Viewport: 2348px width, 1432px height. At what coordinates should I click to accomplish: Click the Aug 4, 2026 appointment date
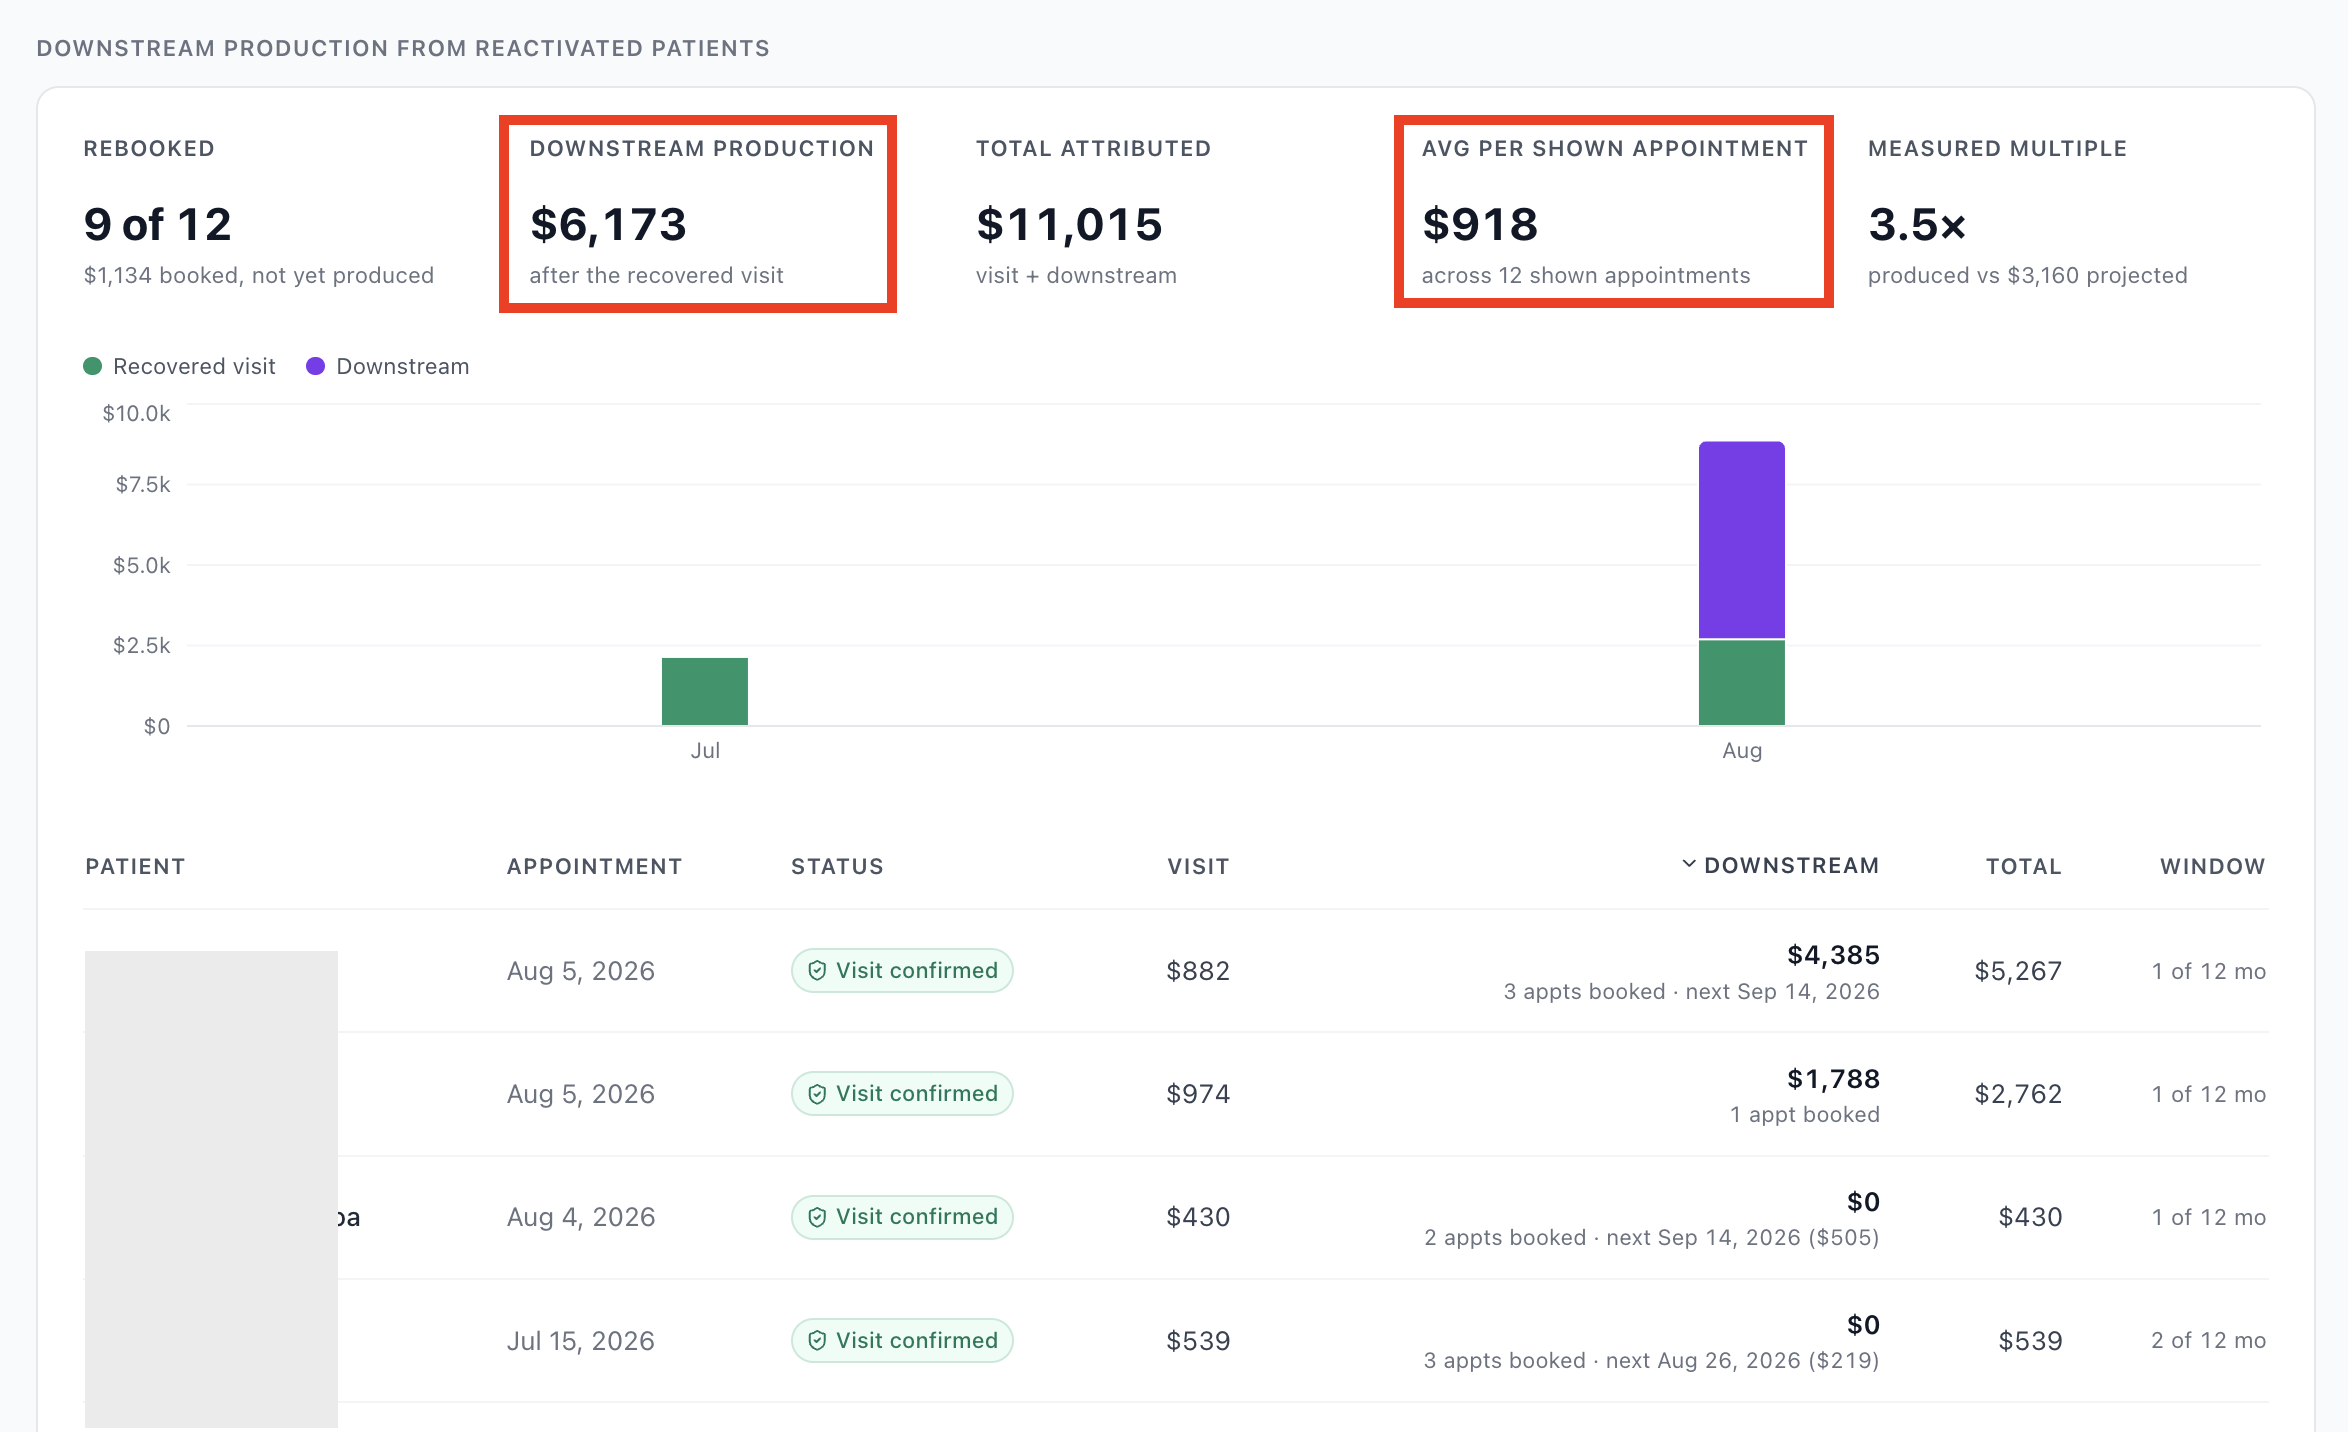coord(580,1217)
